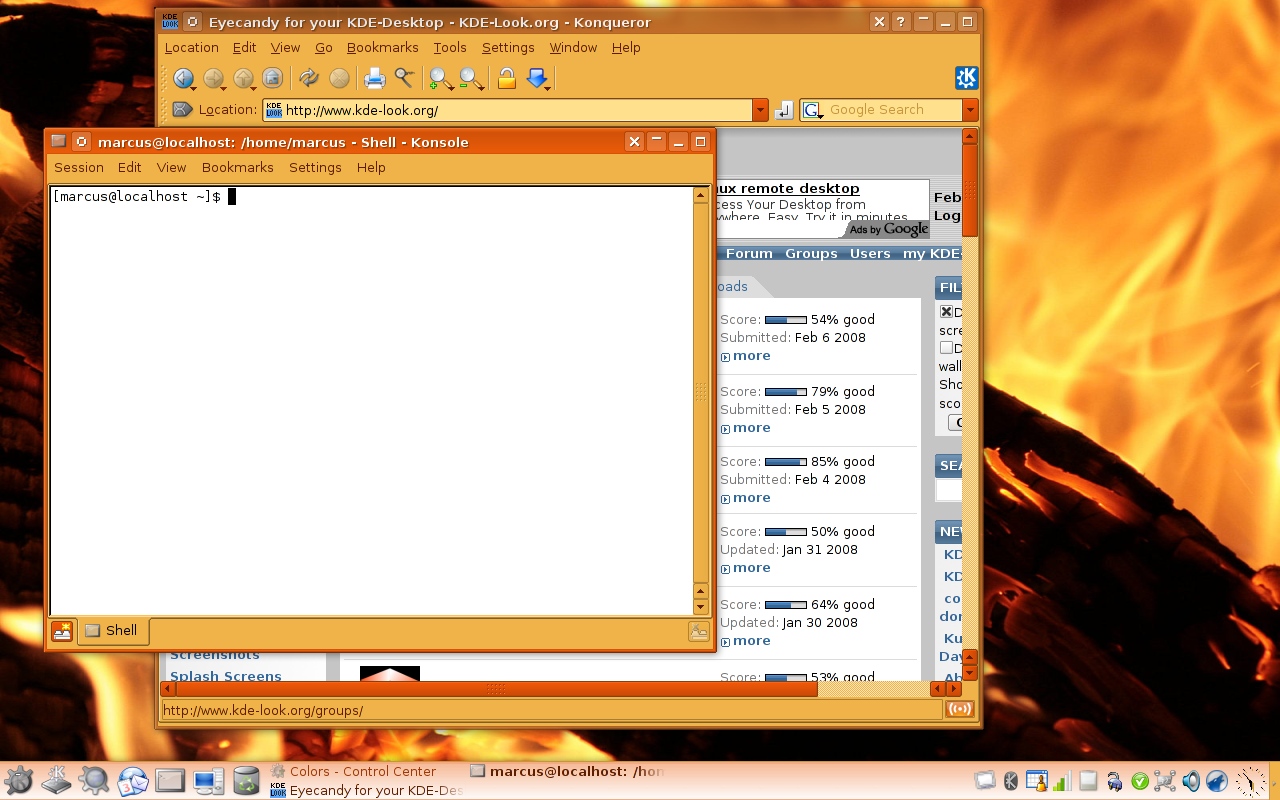The image size is (1280, 800).
Task: Clear the location bar with the erase icon
Action: point(182,110)
